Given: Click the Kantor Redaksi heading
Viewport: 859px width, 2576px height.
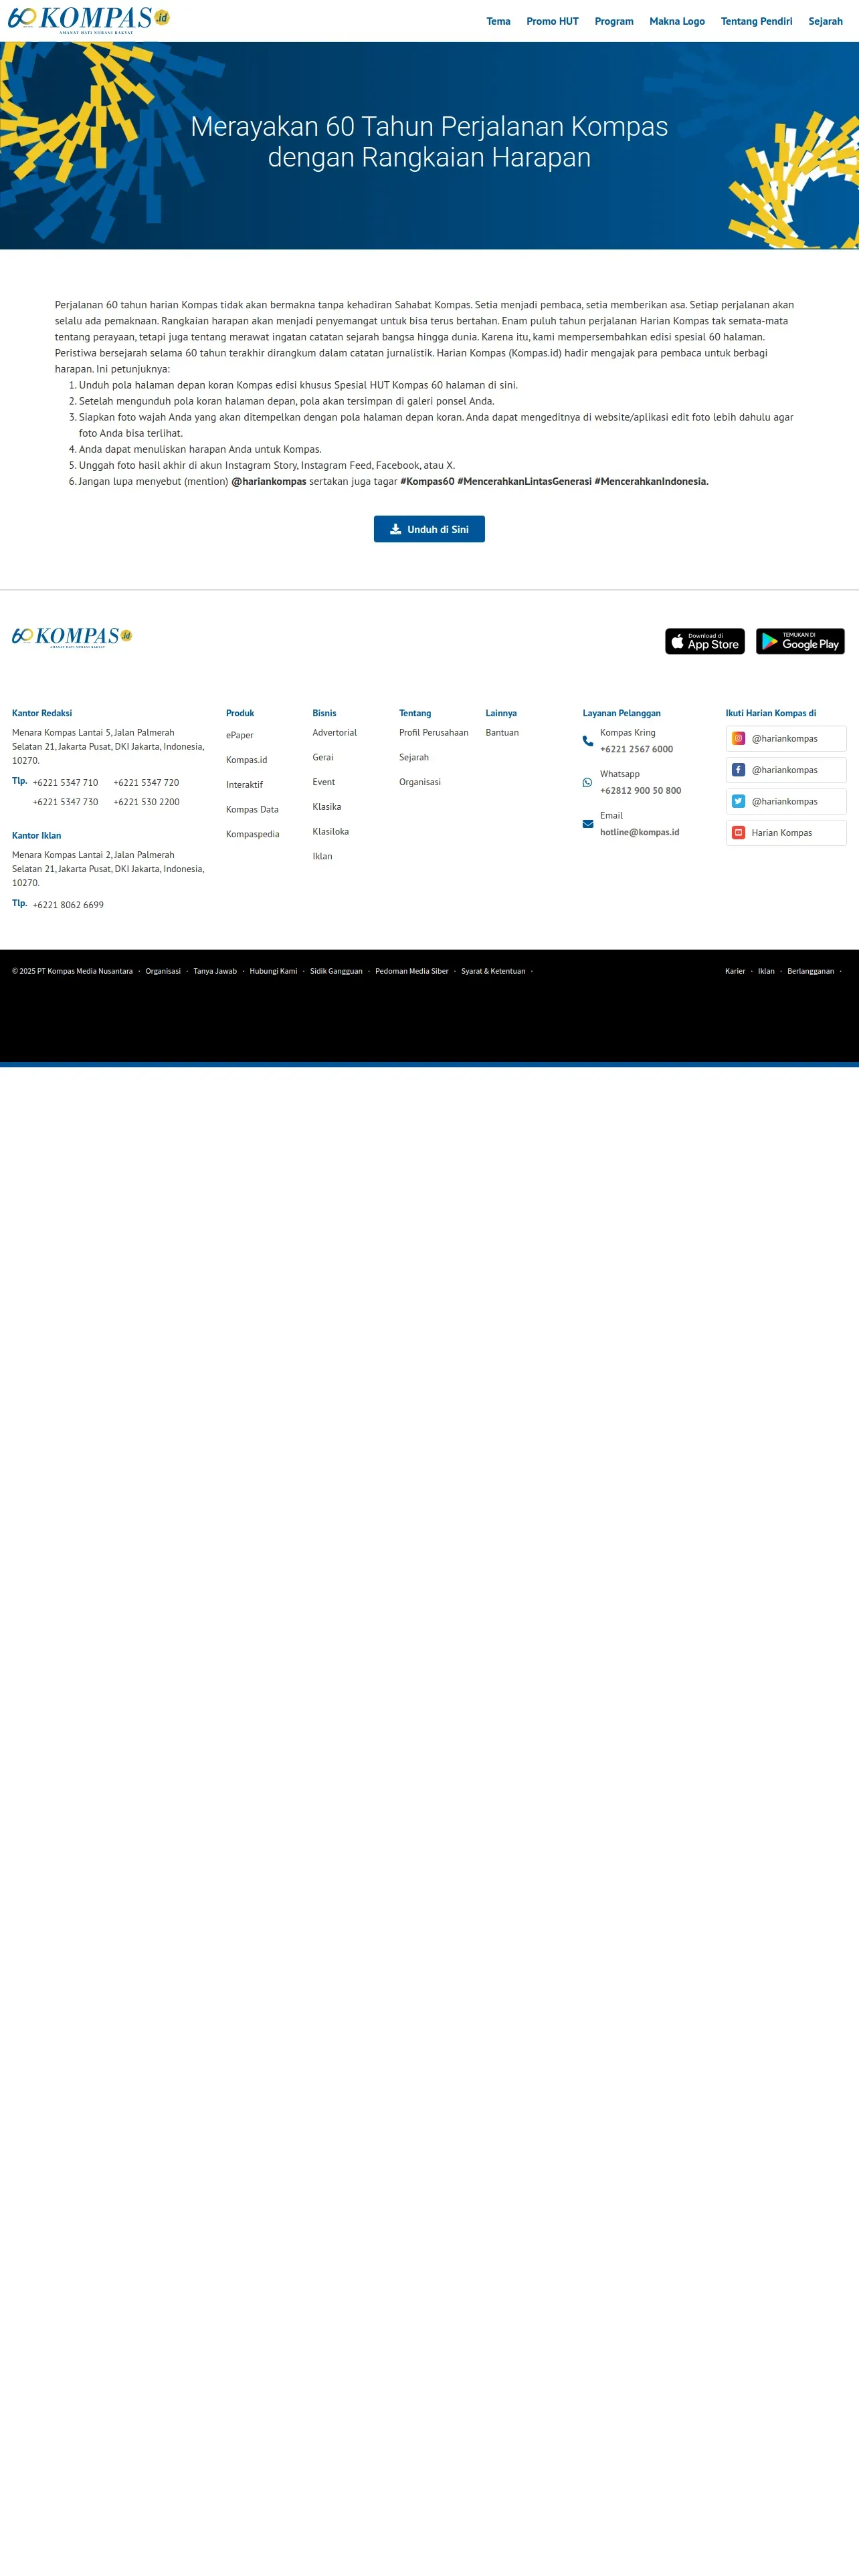Looking at the screenshot, I should (x=42, y=713).
